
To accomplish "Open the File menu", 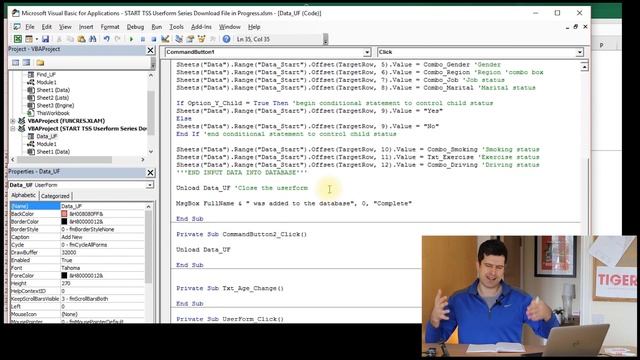I will (30, 27).
